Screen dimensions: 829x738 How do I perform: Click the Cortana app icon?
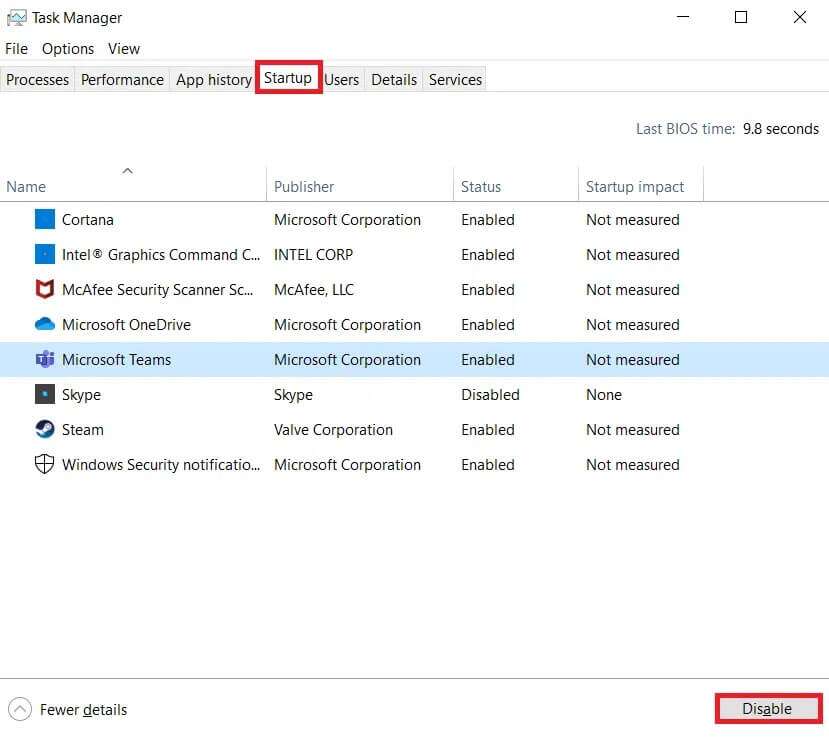click(x=45, y=219)
